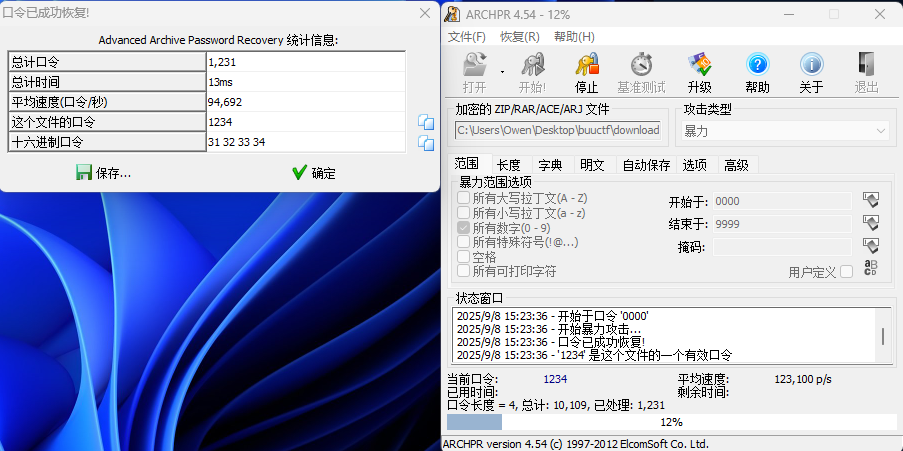The height and width of the screenshot is (451, 903).
Task: Click the 保存... button in dialog
Action: [x=104, y=173]
